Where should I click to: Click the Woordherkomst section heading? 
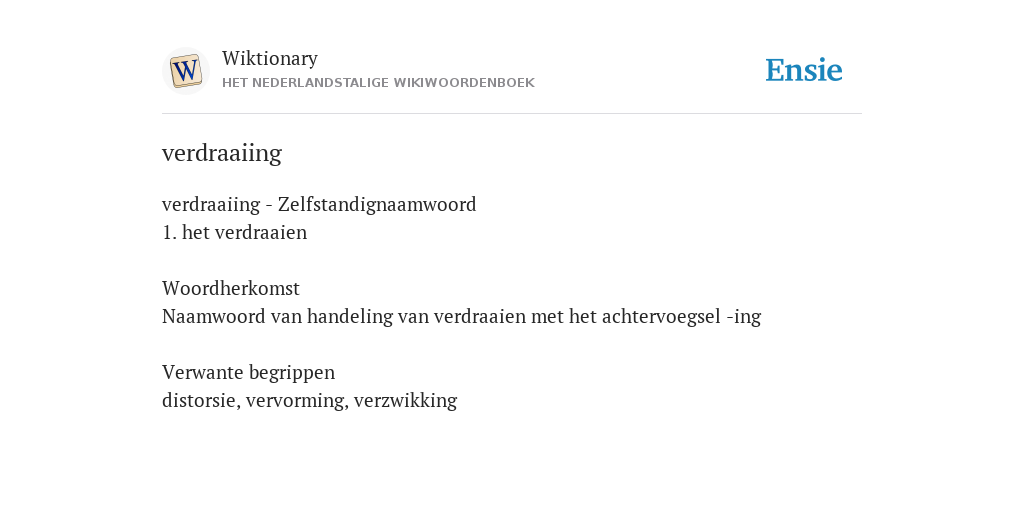point(231,288)
